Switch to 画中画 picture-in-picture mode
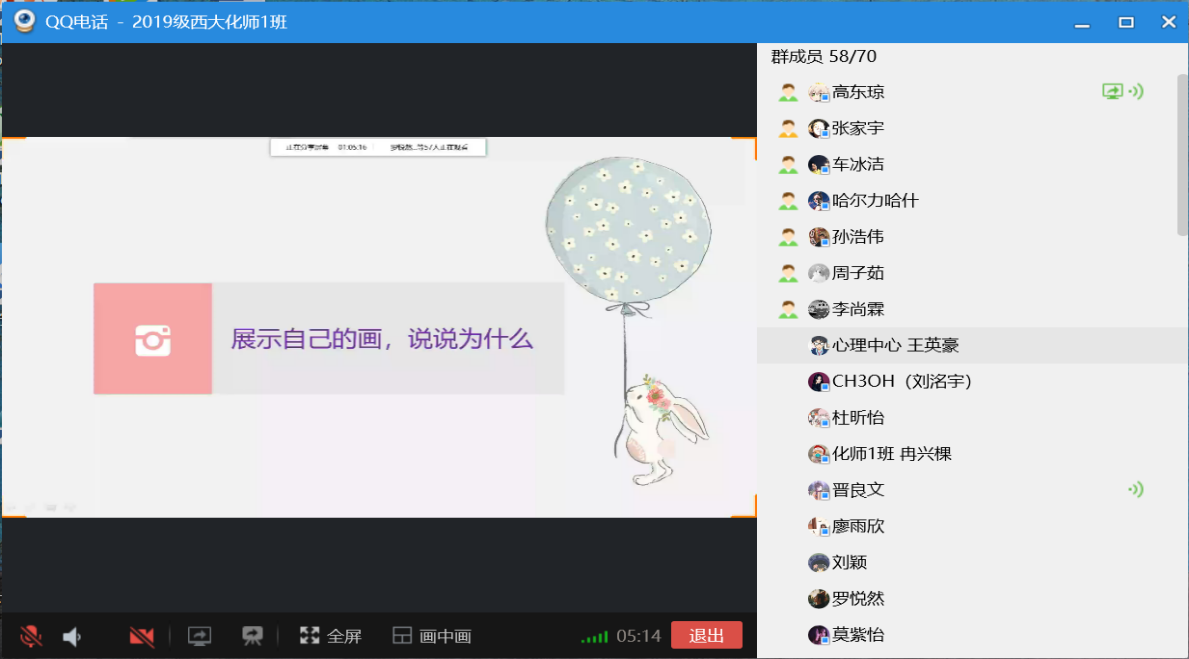This screenshot has width=1189, height=659. [x=431, y=636]
